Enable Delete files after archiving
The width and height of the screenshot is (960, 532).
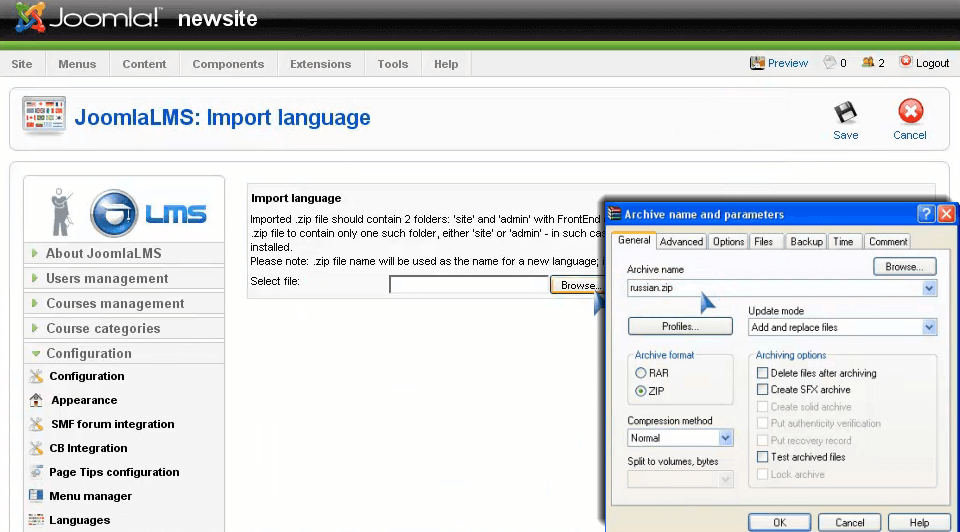762,373
